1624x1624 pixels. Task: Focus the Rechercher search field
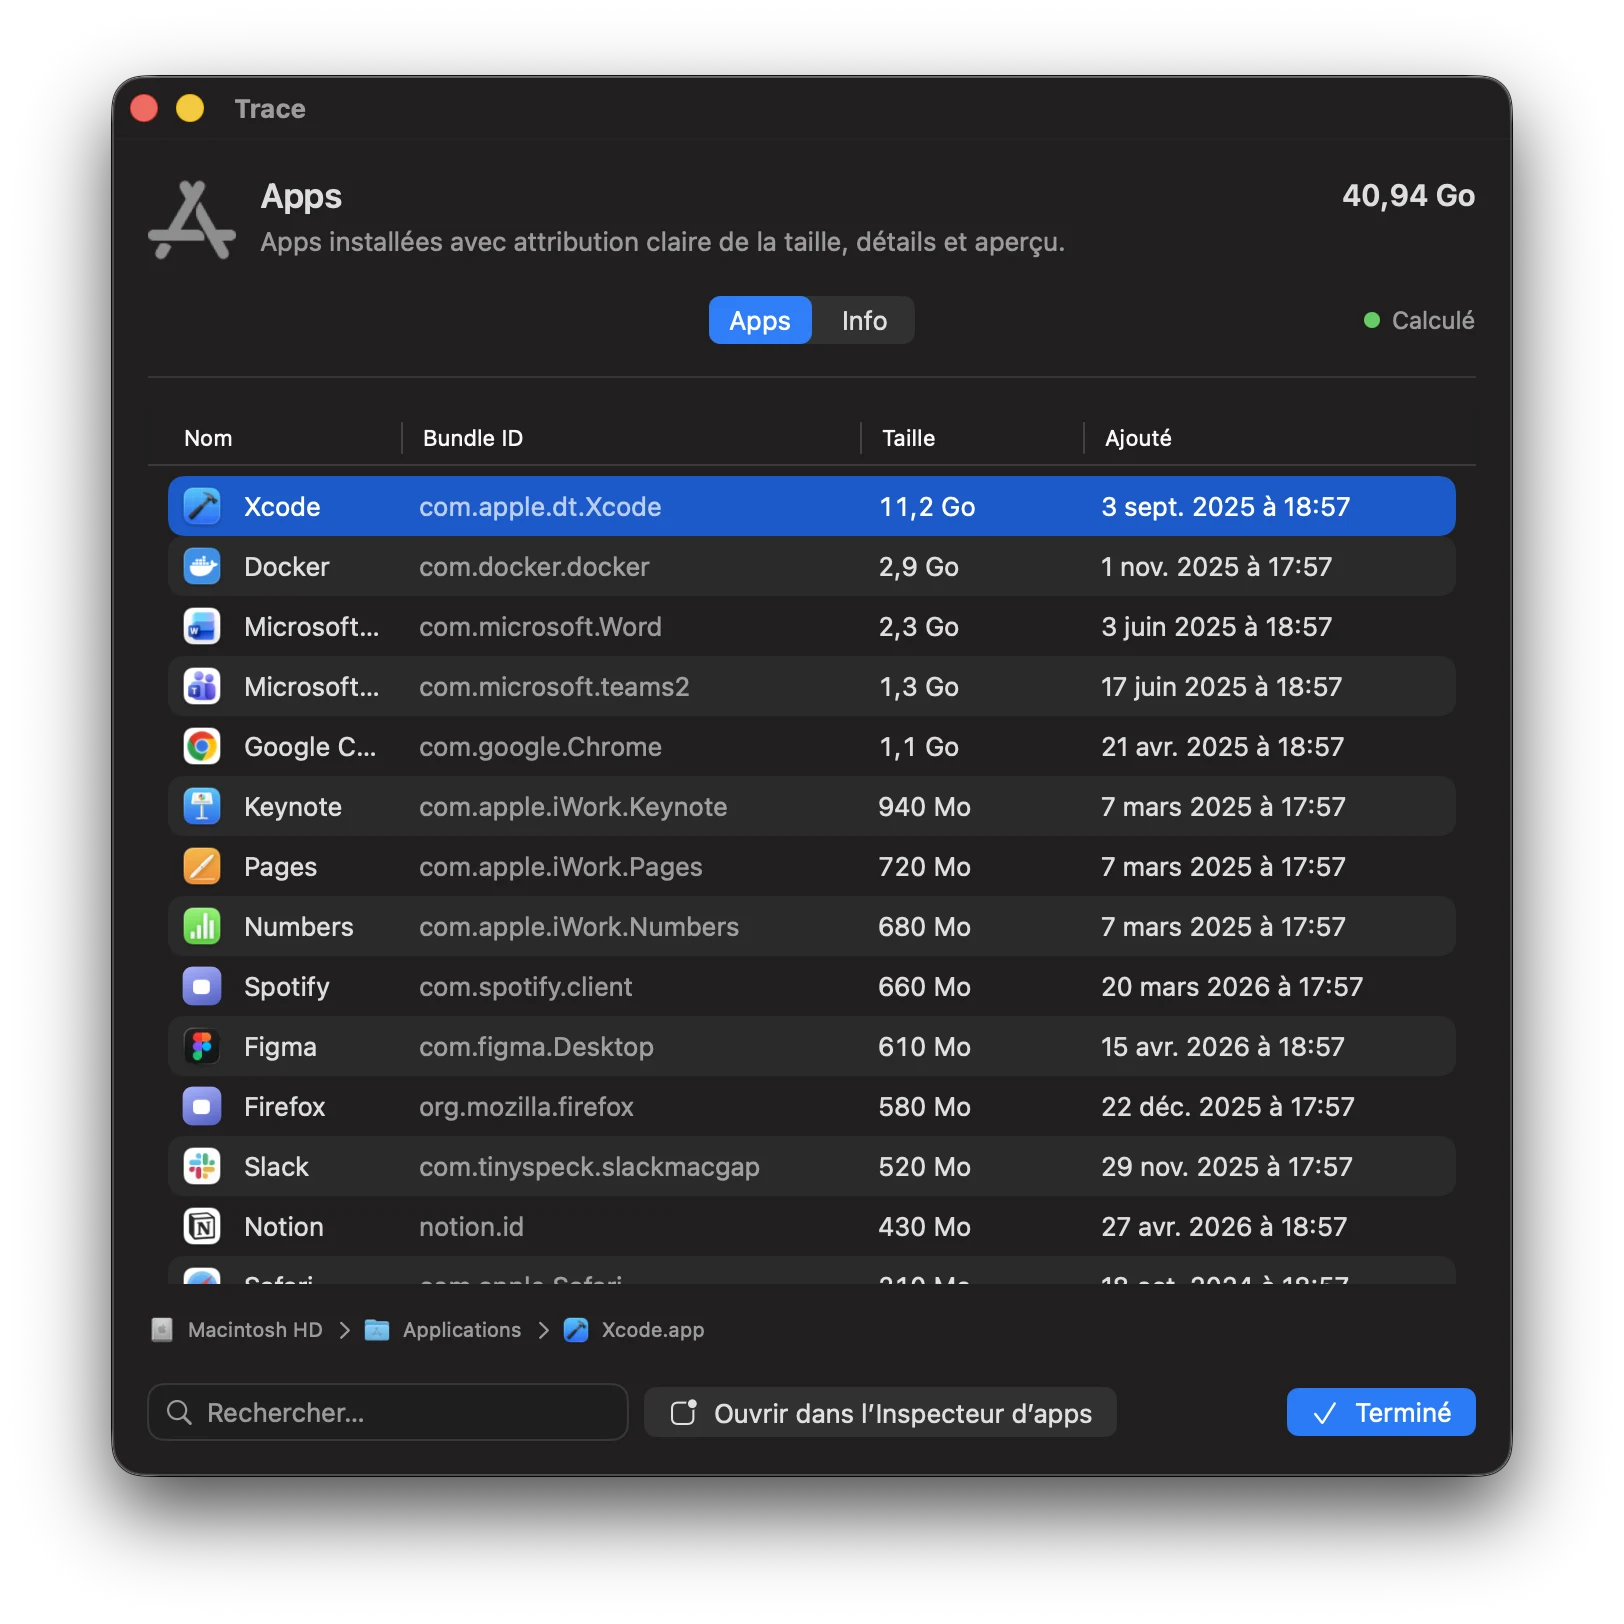[x=388, y=1412]
